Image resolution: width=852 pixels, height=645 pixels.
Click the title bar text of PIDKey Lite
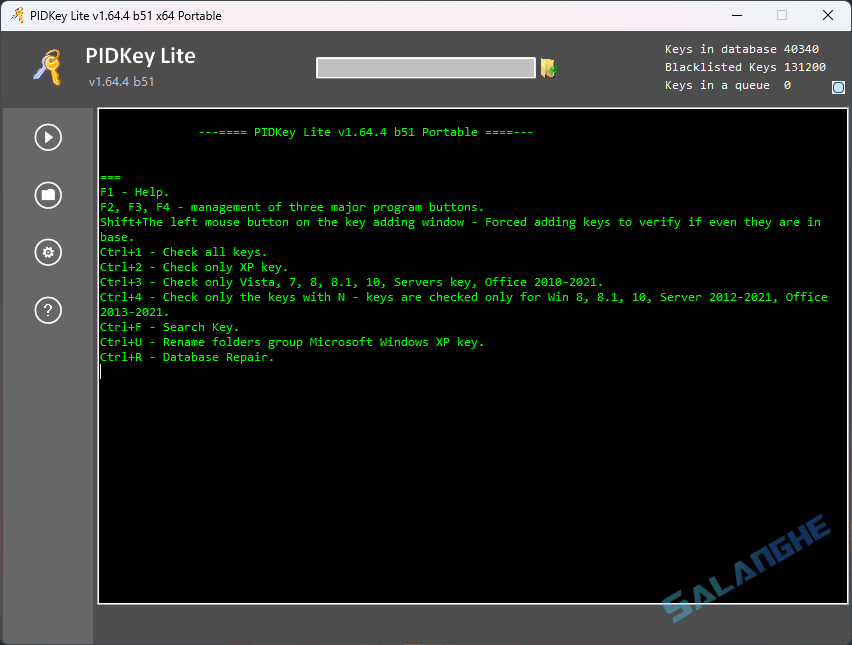125,15
